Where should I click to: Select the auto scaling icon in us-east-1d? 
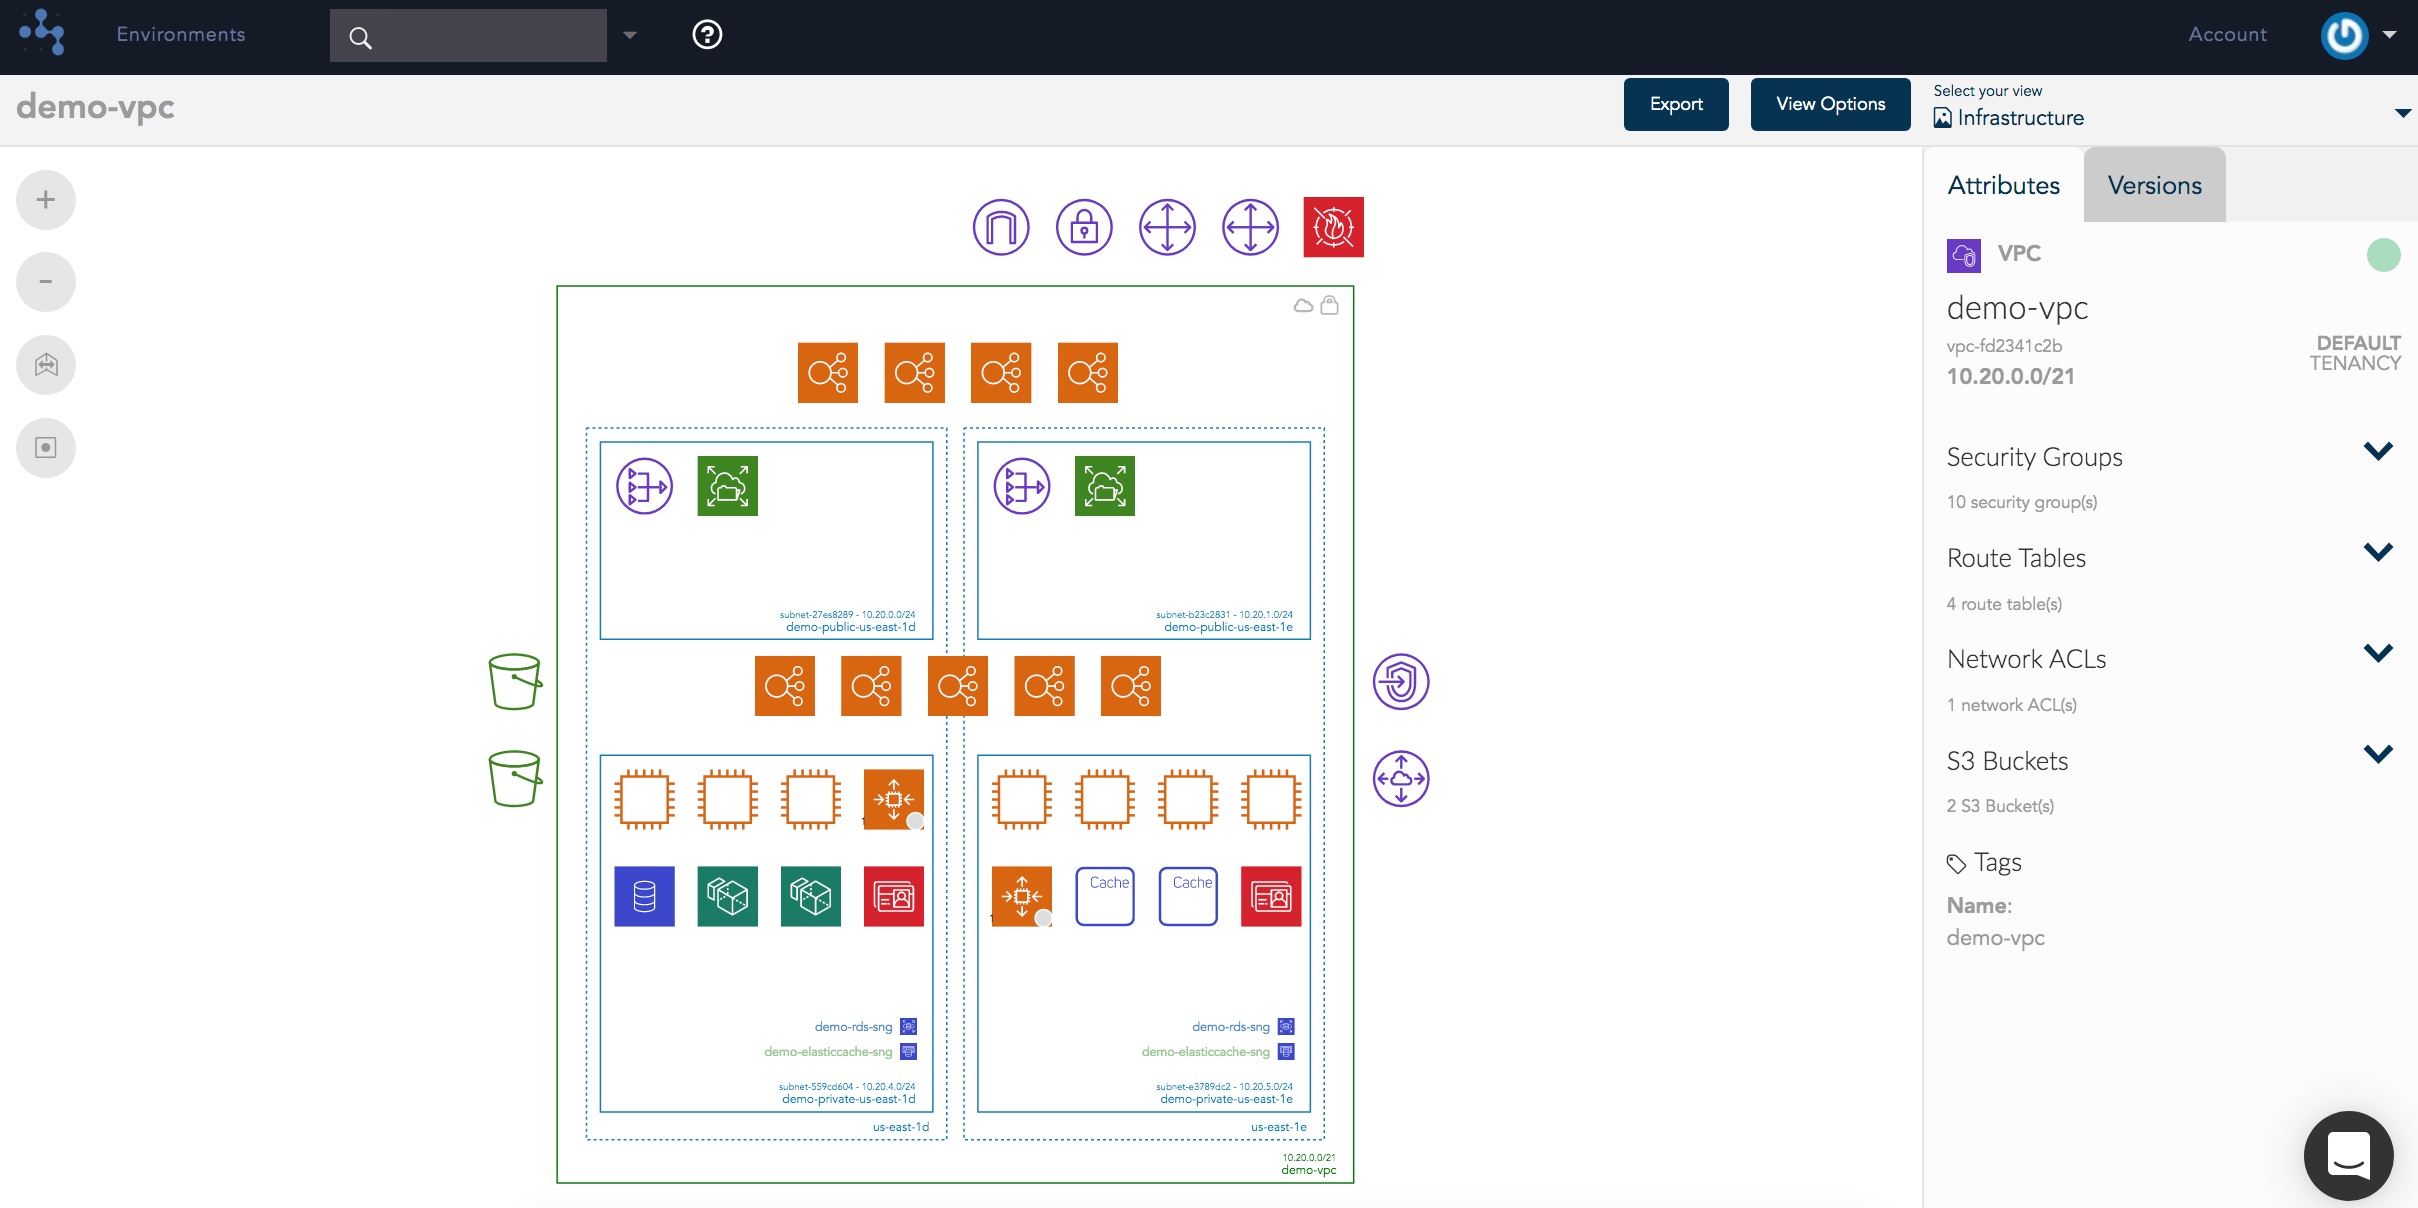coord(894,799)
